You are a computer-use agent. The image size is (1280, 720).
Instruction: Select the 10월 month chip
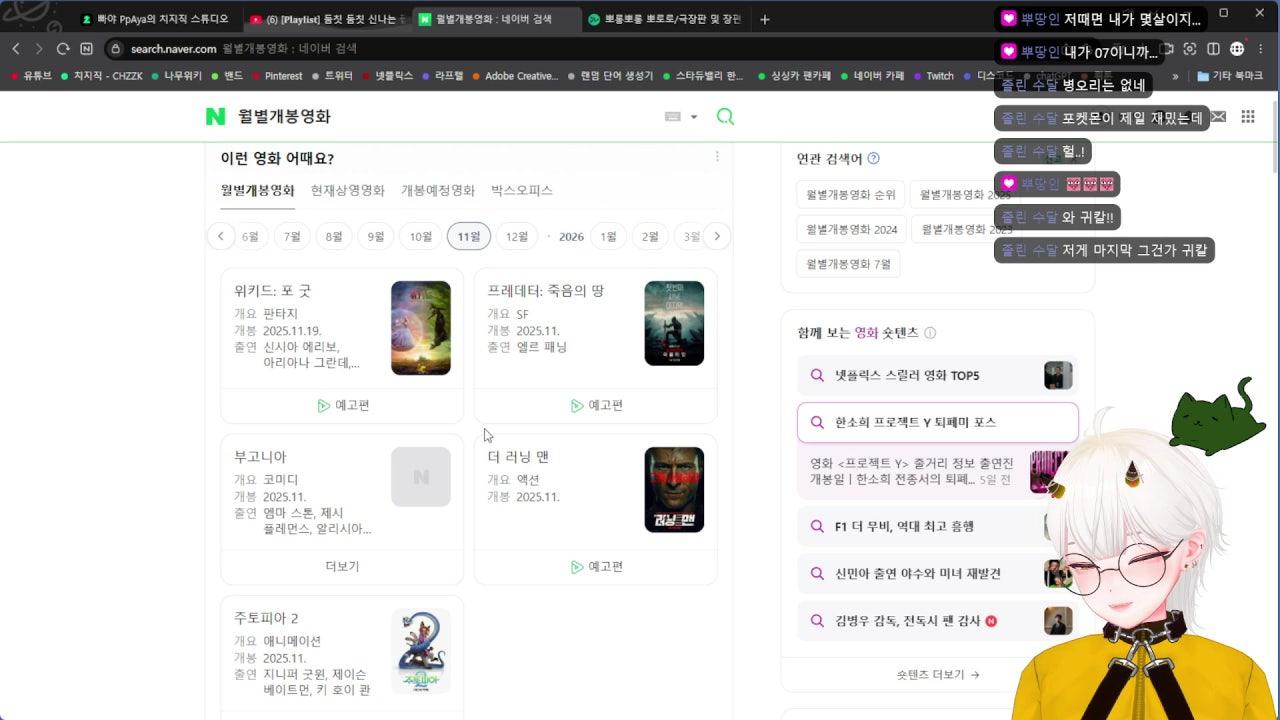tap(421, 237)
